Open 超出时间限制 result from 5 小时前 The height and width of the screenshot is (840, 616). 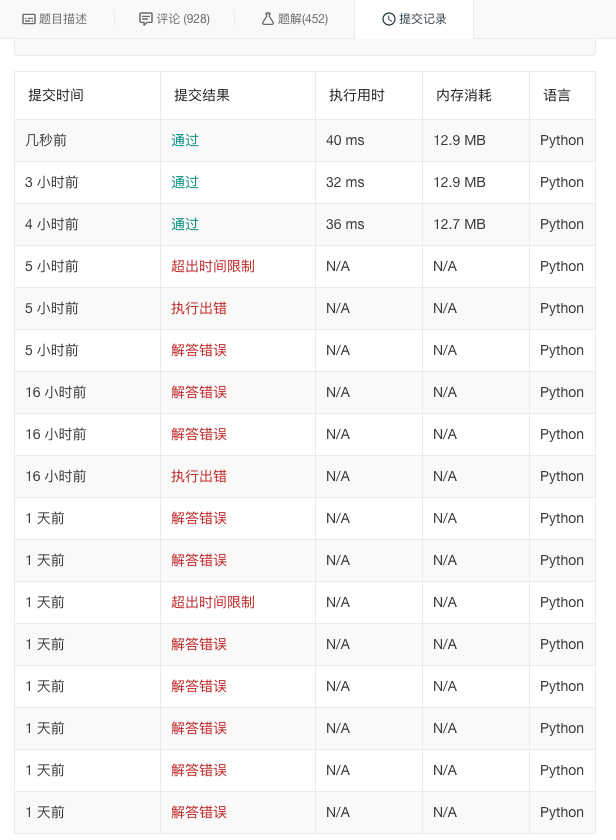213,267
